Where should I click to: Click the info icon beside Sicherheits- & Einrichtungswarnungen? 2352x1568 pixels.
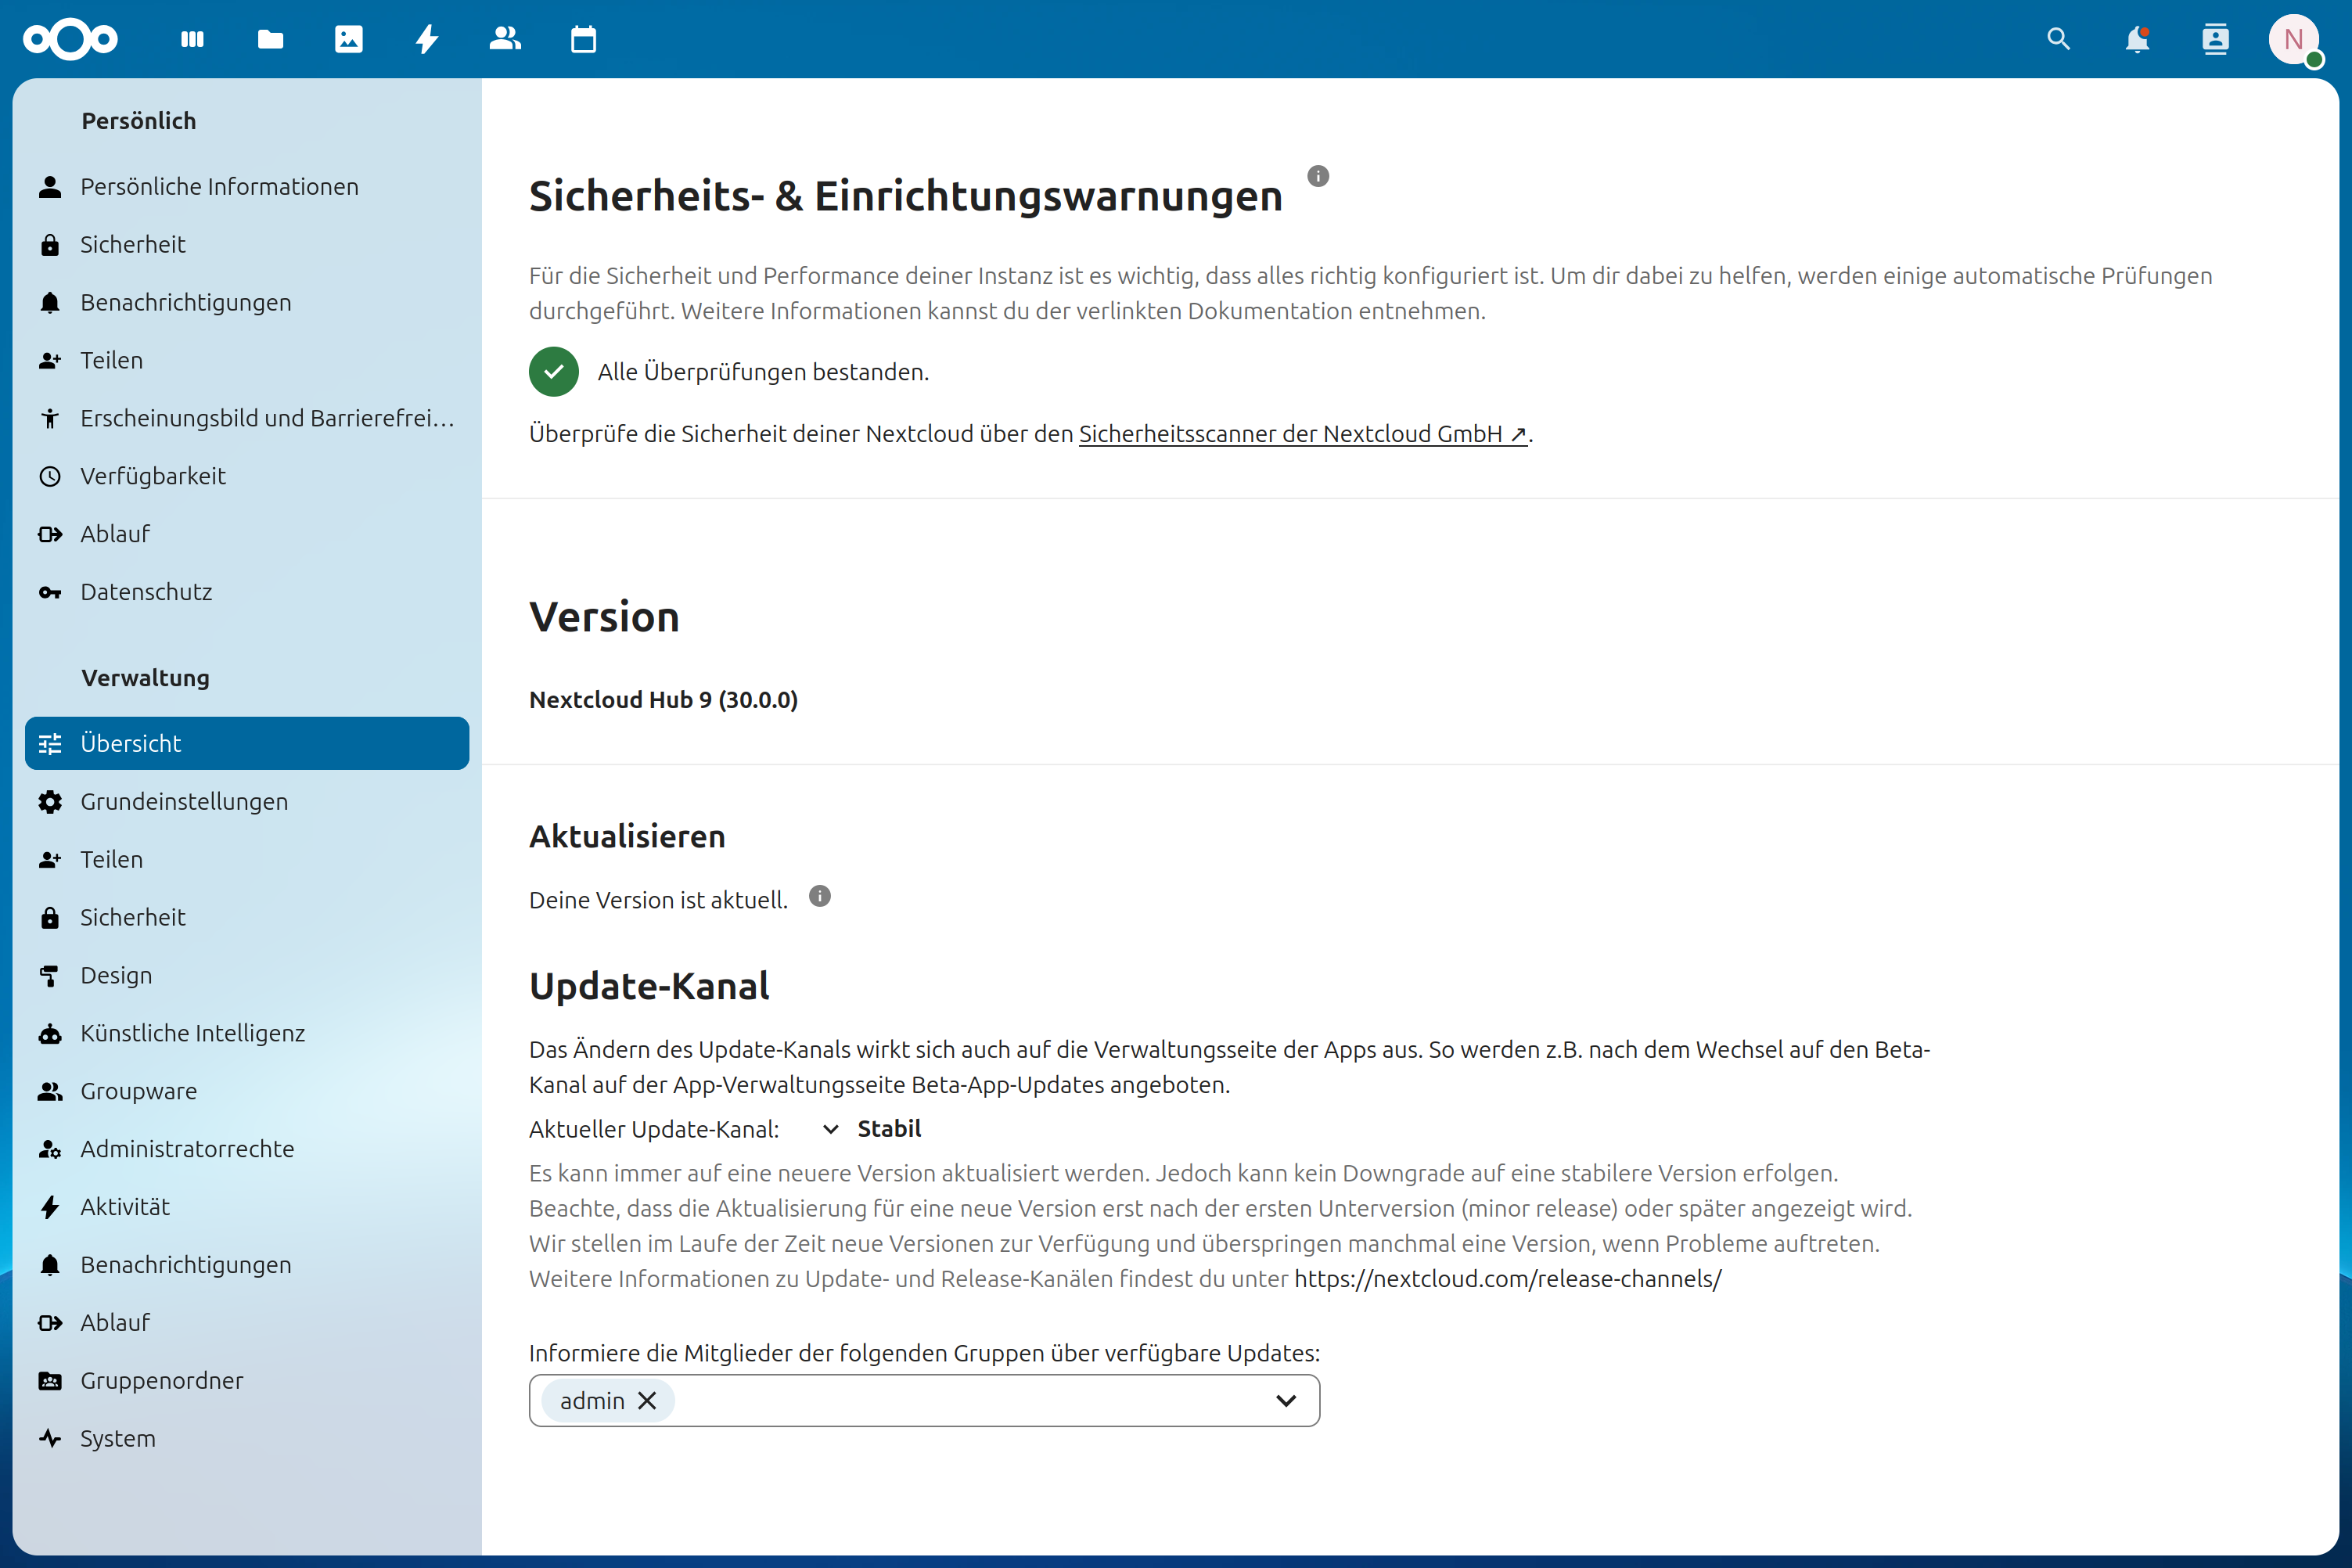[1318, 176]
